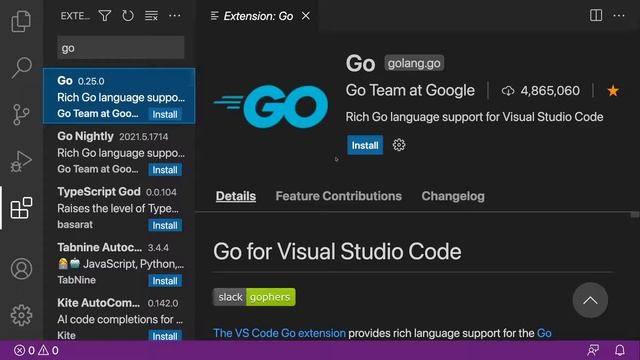Open the Manage gear in activity bar
The image size is (640, 360).
[x=21, y=315]
